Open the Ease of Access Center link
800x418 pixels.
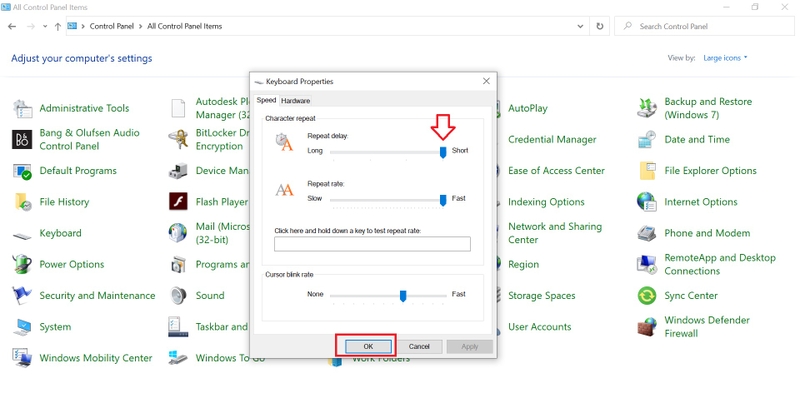pyautogui.click(x=556, y=171)
